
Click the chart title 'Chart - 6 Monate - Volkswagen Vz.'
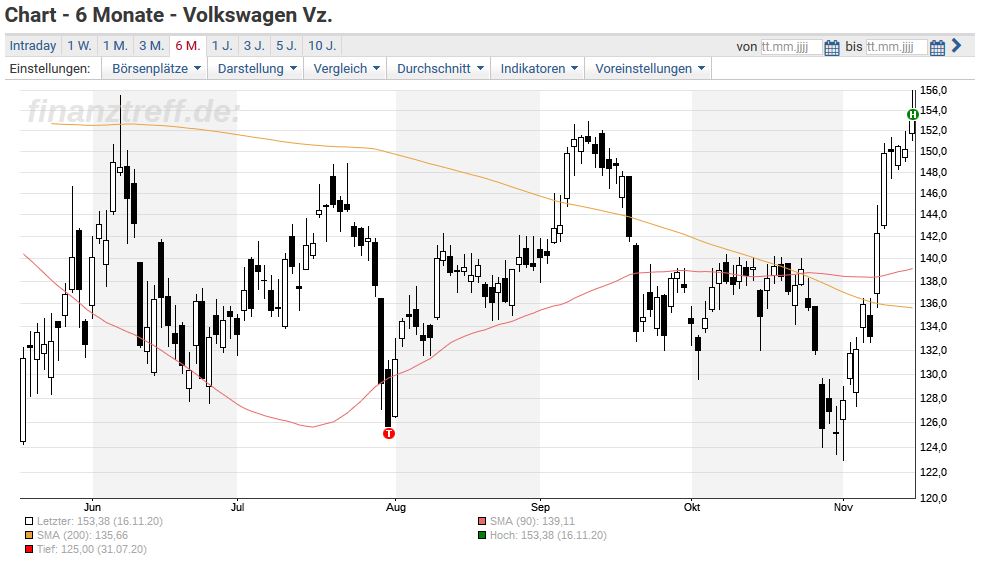[x=168, y=14]
